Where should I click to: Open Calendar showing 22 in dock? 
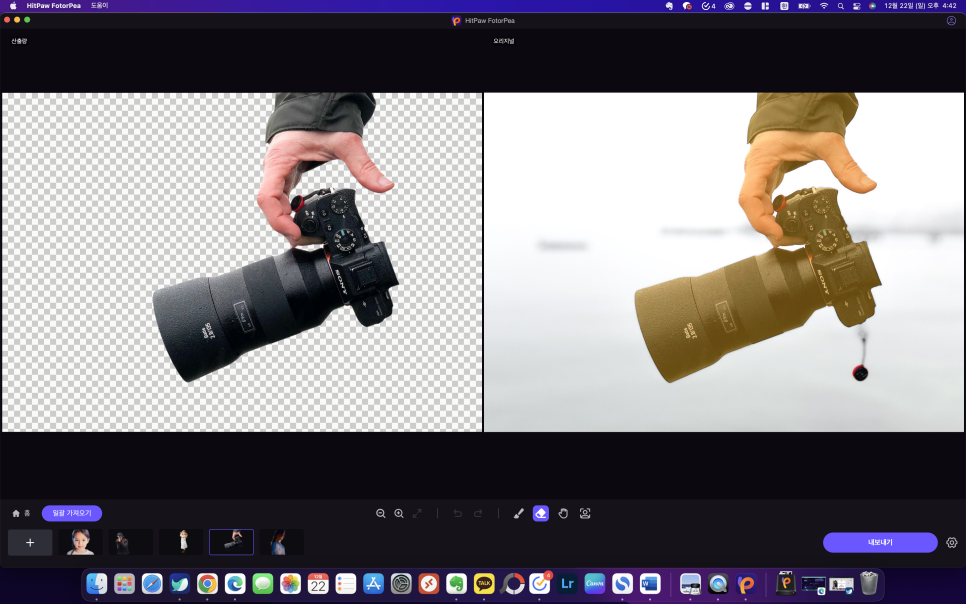pos(318,583)
